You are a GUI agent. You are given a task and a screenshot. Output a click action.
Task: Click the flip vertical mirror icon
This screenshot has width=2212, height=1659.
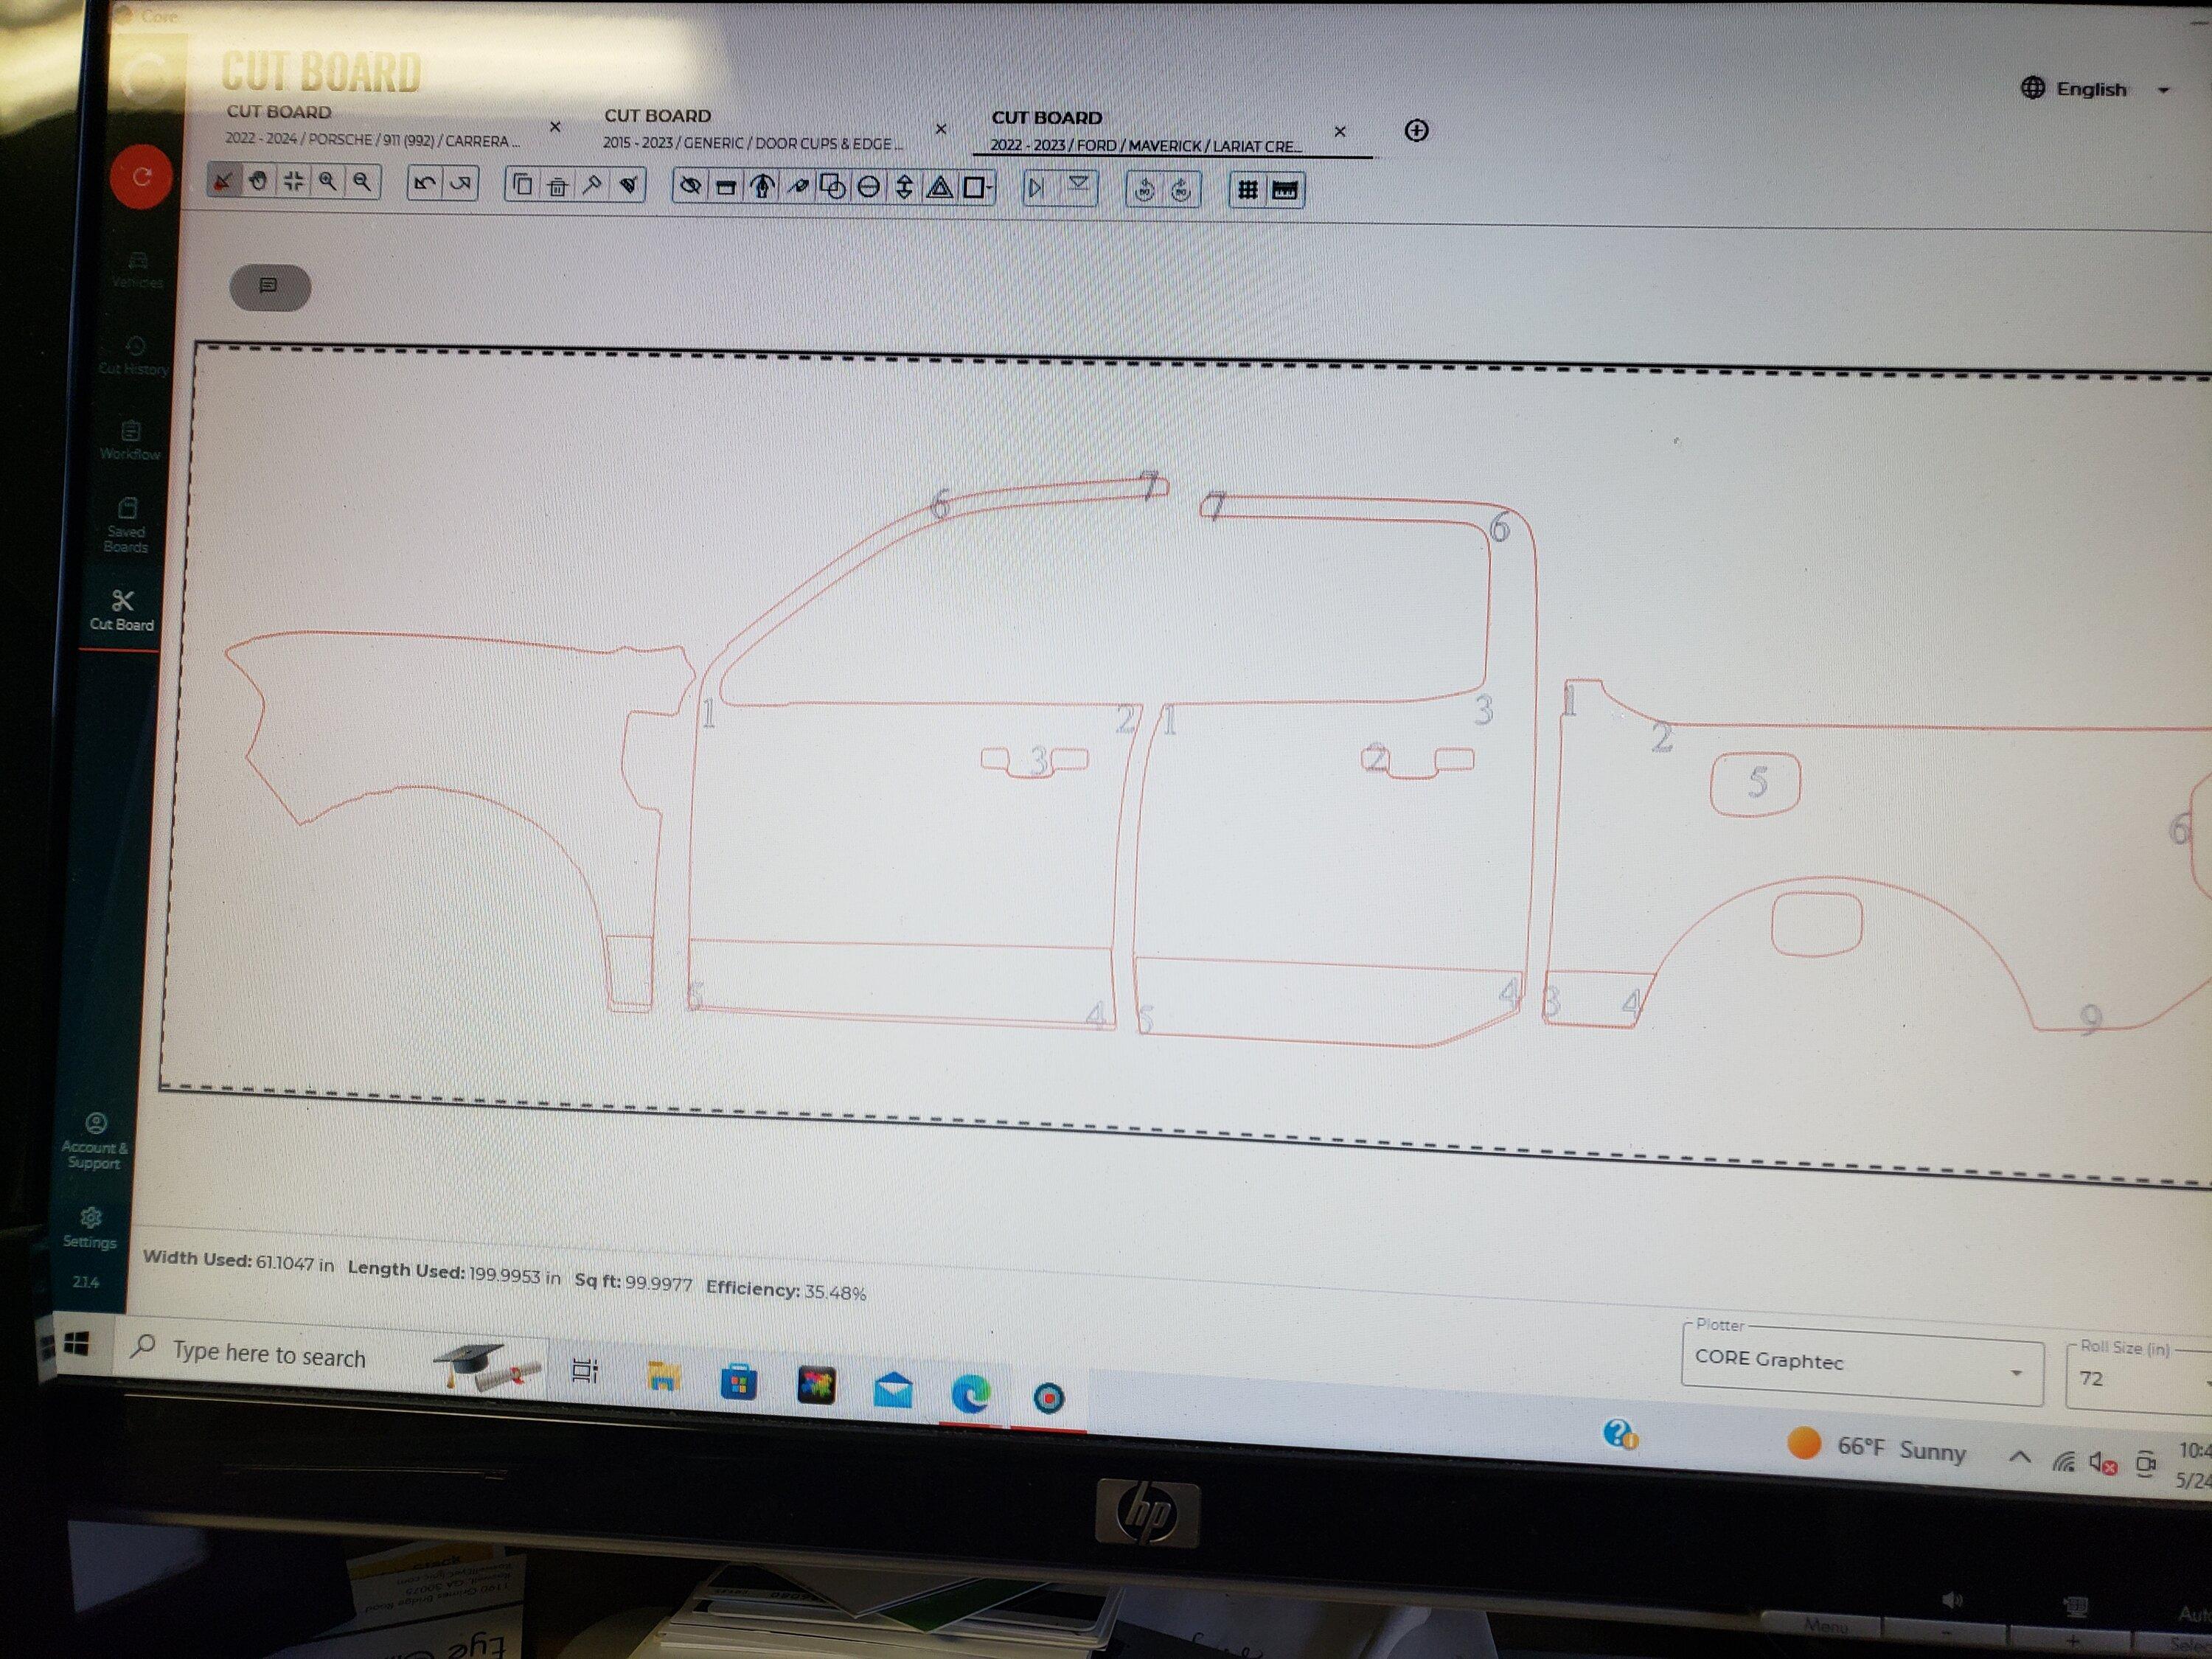point(1078,184)
